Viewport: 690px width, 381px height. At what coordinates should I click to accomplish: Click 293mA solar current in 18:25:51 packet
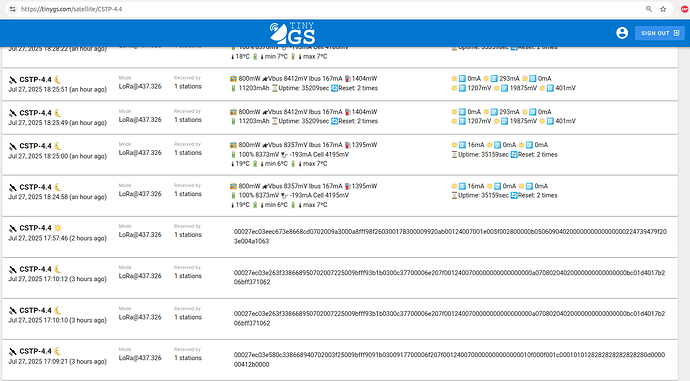point(509,78)
